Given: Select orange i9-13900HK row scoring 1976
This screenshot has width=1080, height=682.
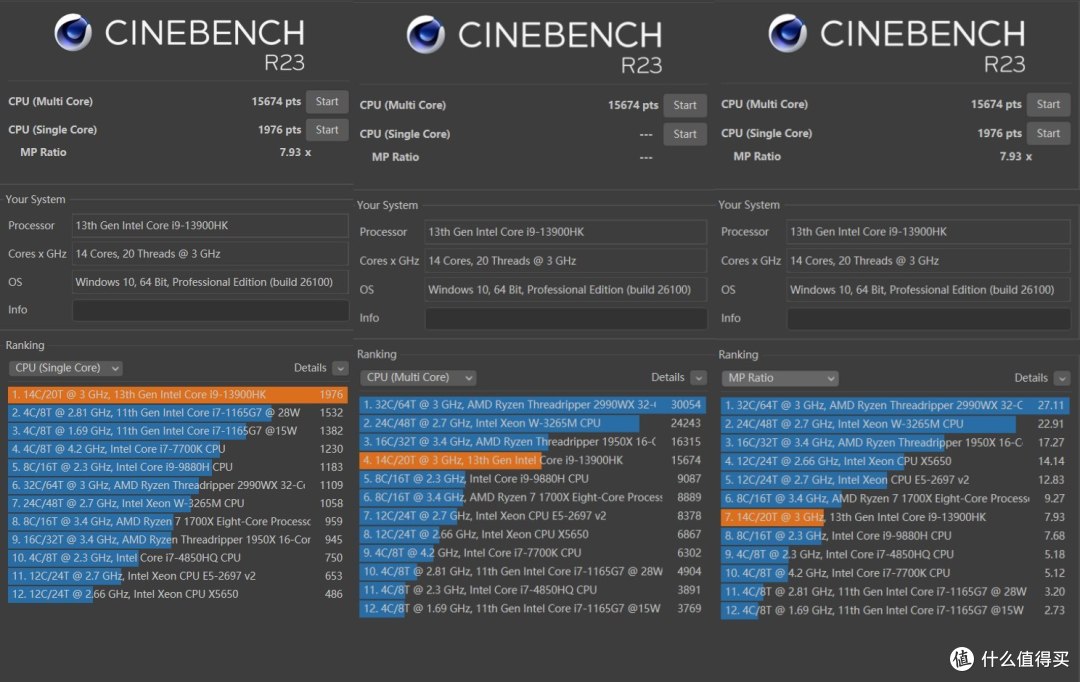Looking at the screenshot, I should click(x=178, y=394).
